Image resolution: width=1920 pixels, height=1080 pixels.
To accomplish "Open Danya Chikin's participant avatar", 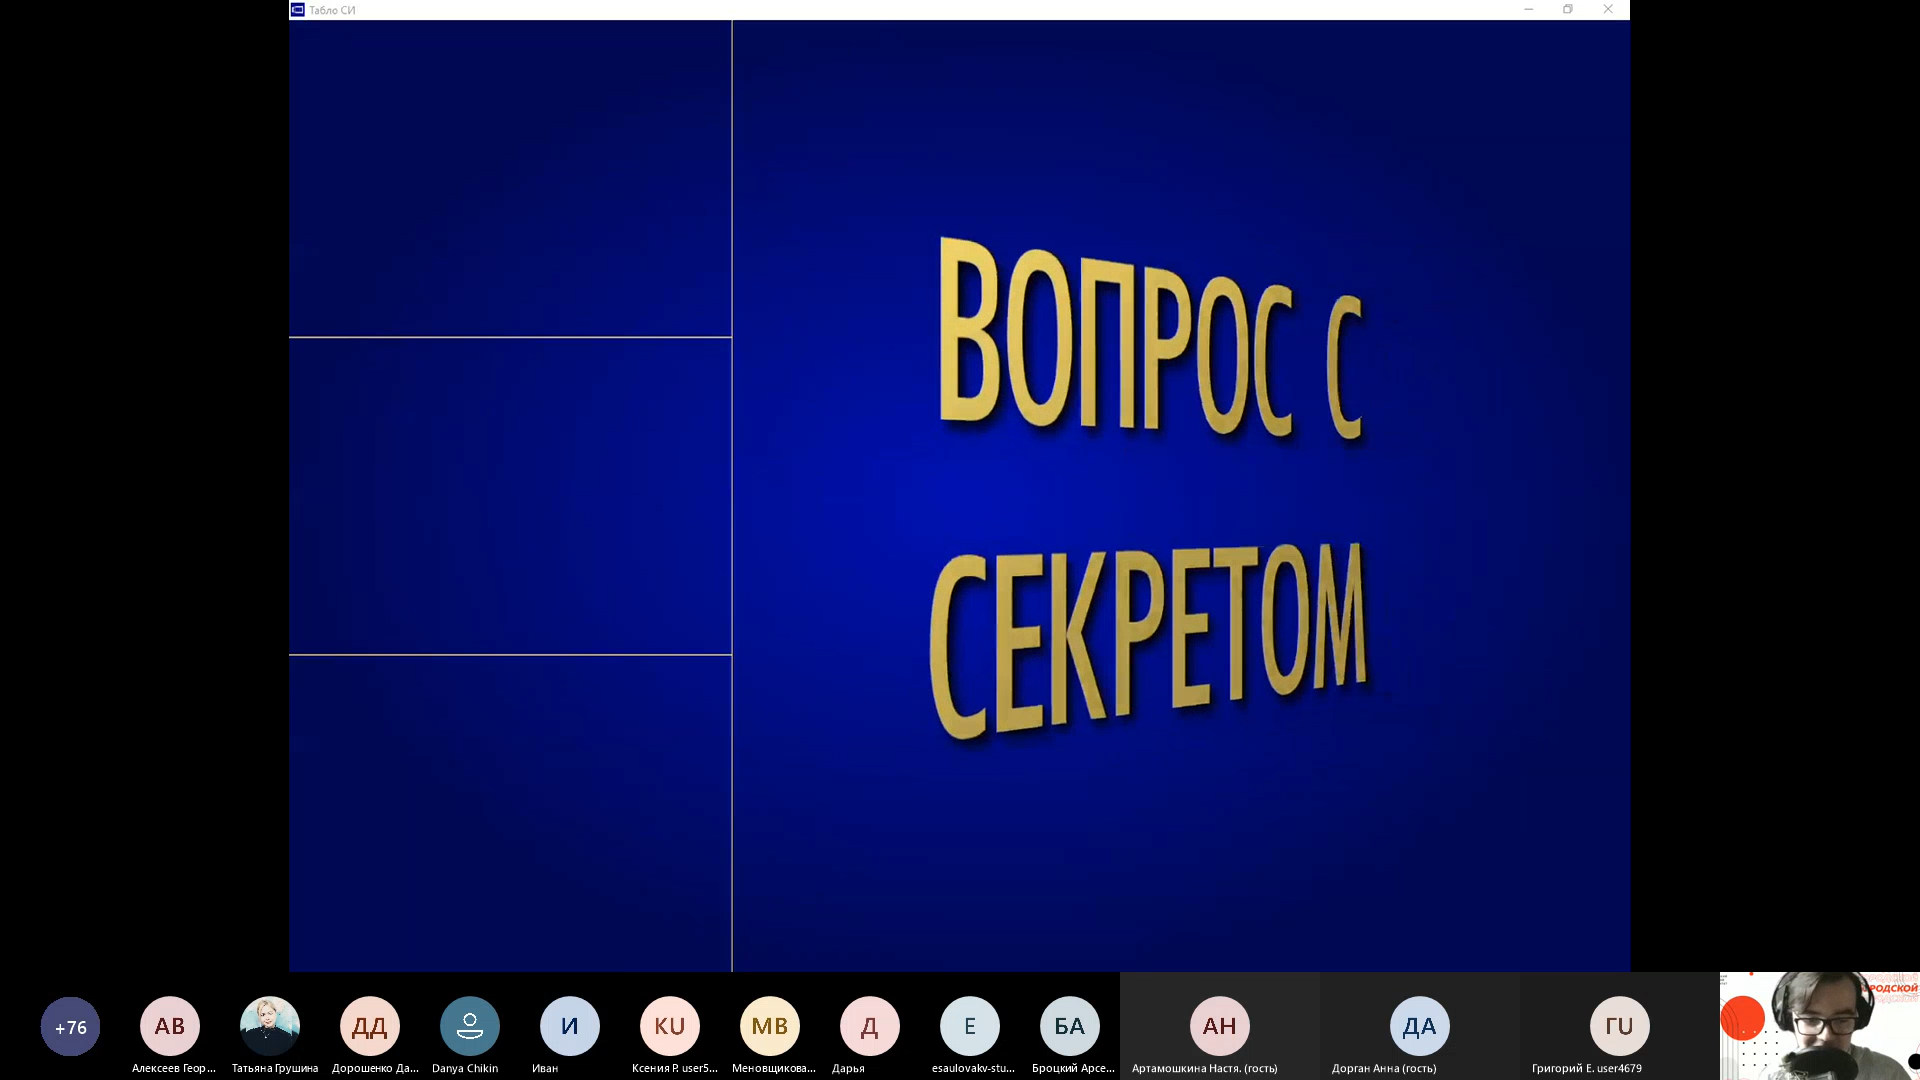I will [x=469, y=1026].
